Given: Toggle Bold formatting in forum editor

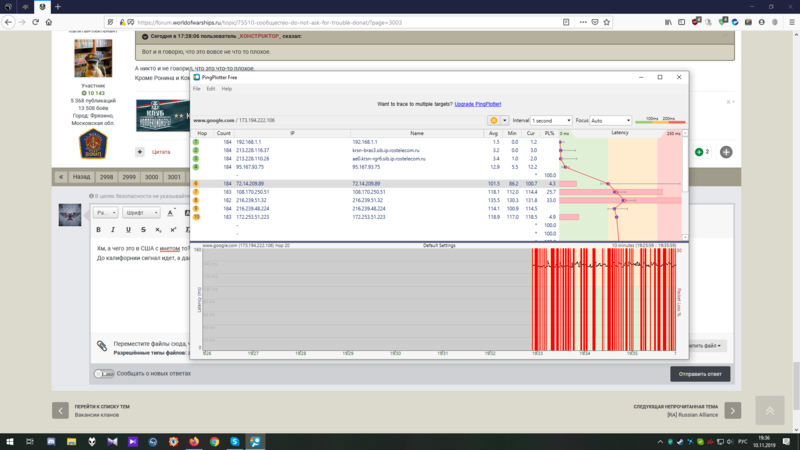Looking at the screenshot, I should click(x=98, y=230).
